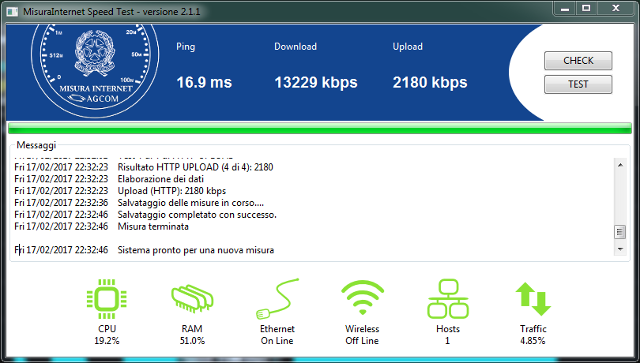Click the Traffic arrows icon
This screenshot has width=640, height=363.
tap(533, 299)
